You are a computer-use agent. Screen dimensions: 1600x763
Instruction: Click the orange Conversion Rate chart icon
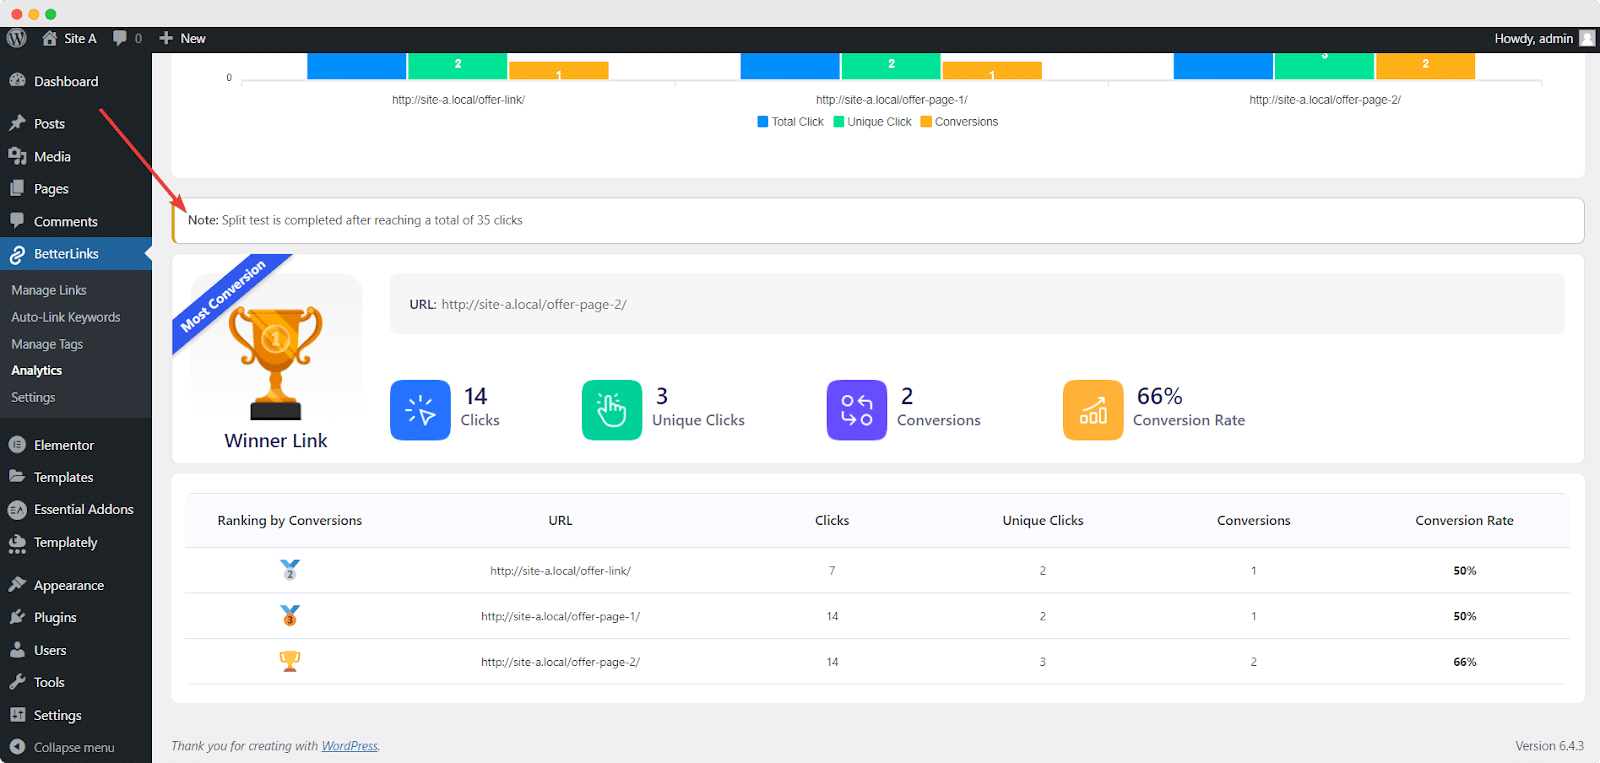(x=1093, y=410)
